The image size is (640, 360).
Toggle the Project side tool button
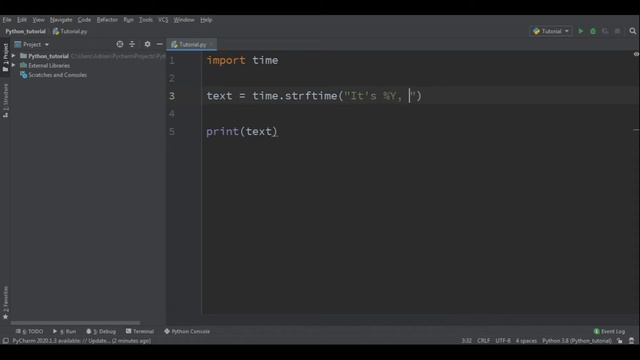pos(5,58)
